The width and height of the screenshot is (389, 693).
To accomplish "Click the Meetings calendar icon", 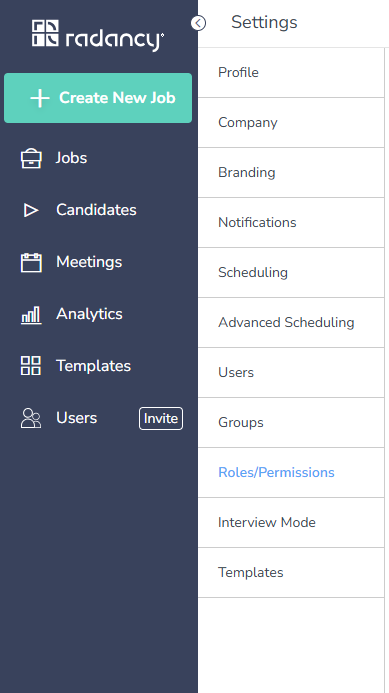I will pos(31,262).
